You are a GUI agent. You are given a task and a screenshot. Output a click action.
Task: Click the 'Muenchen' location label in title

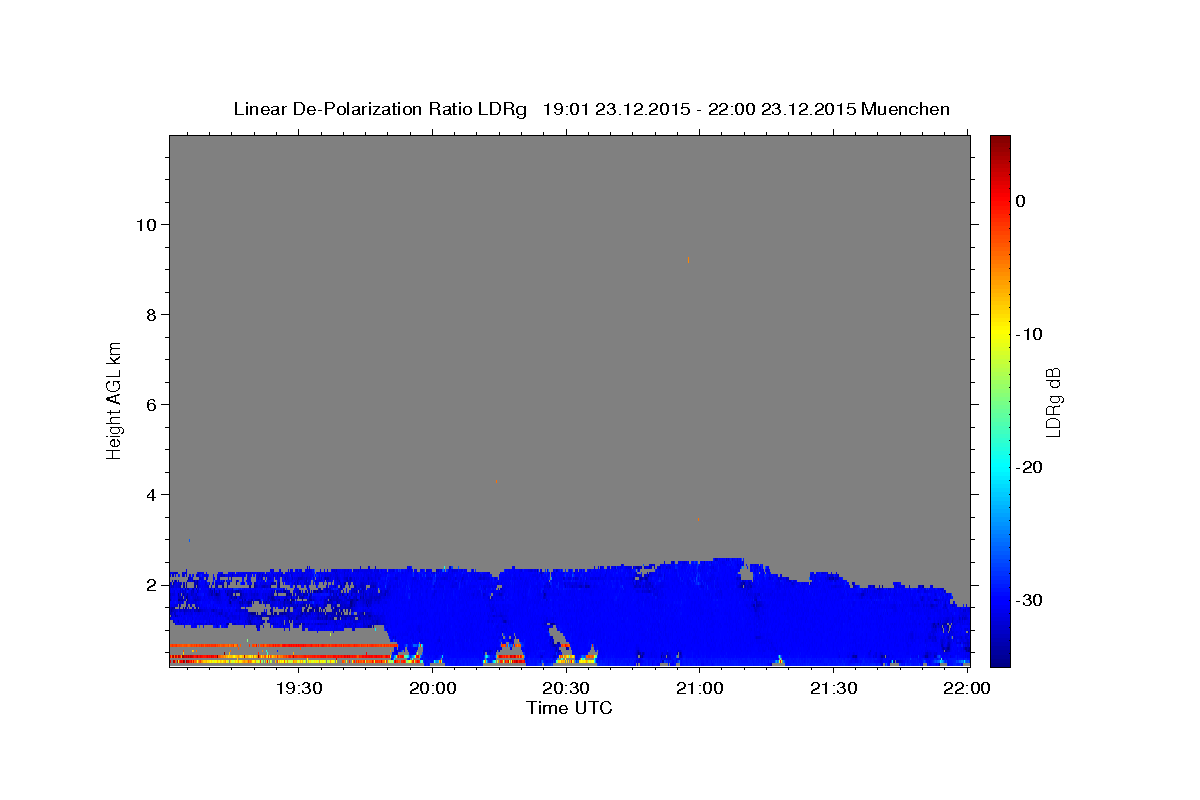coord(906,109)
